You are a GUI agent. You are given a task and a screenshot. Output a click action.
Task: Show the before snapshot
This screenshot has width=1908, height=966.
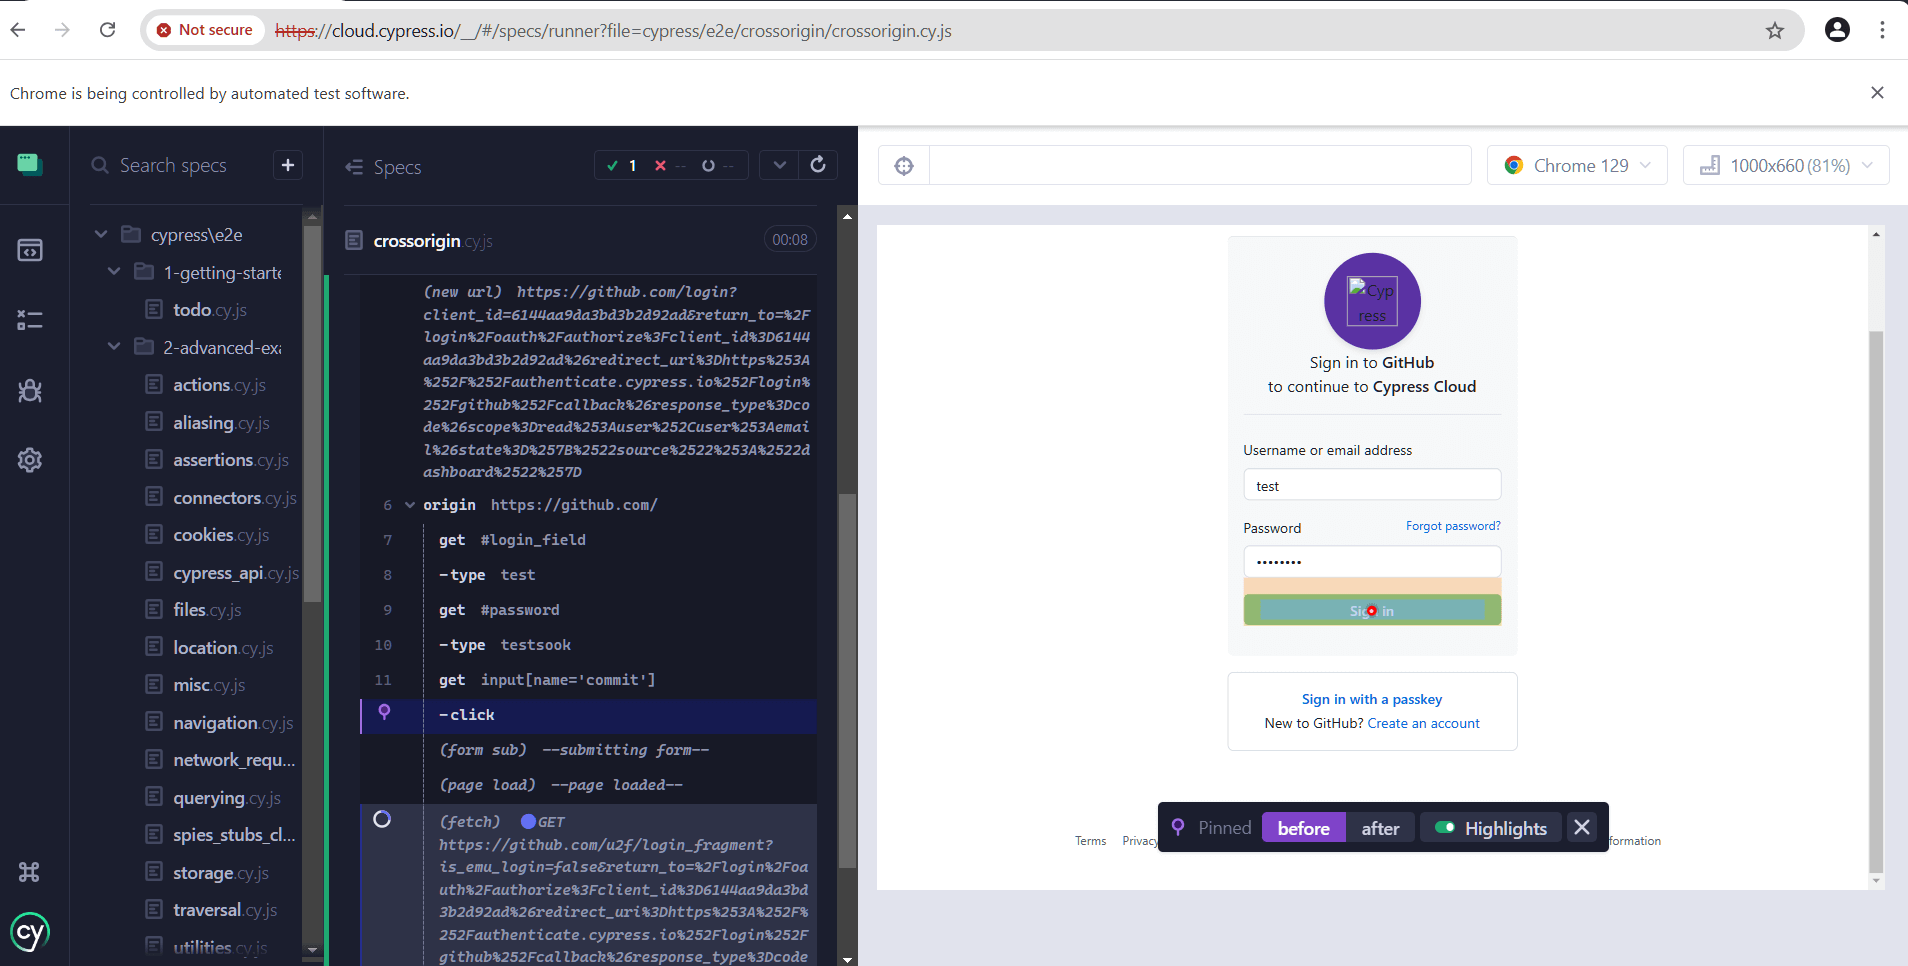tap(1304, 828)
